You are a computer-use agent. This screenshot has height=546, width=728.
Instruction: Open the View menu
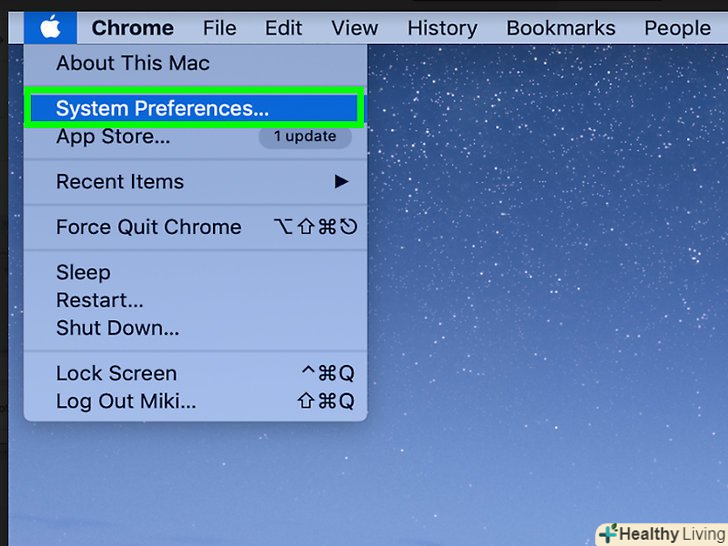tap(355, 28)
